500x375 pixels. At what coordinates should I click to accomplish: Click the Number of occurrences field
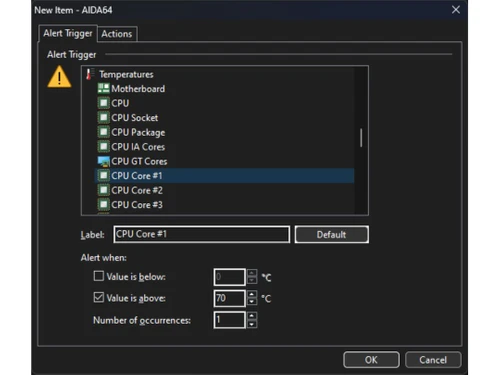pos(230,320)
